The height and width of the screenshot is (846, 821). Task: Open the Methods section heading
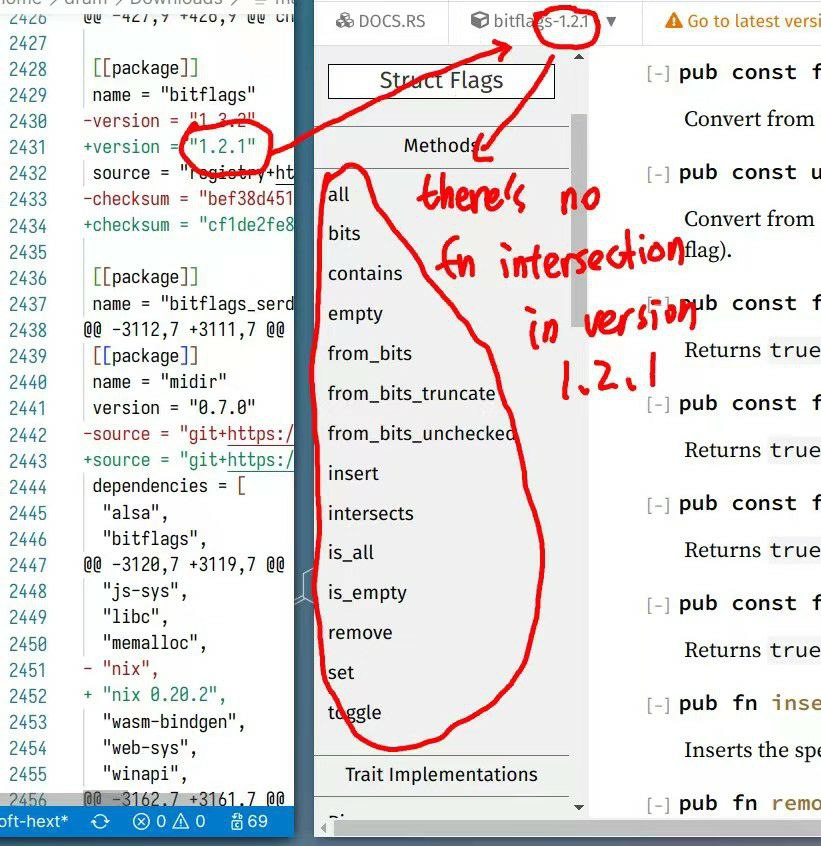tap(441, 145)
